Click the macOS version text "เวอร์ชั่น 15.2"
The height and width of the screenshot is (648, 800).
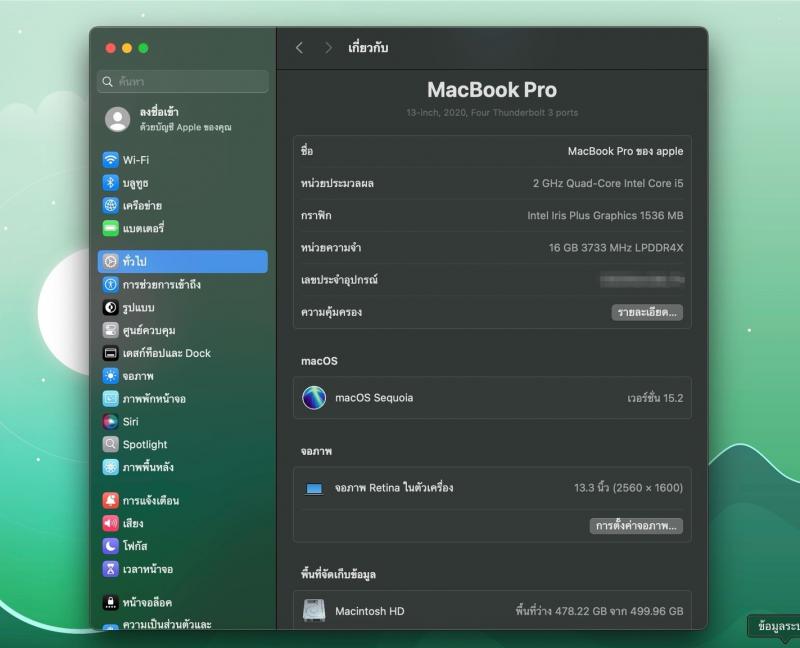click(x=655, y=398)
